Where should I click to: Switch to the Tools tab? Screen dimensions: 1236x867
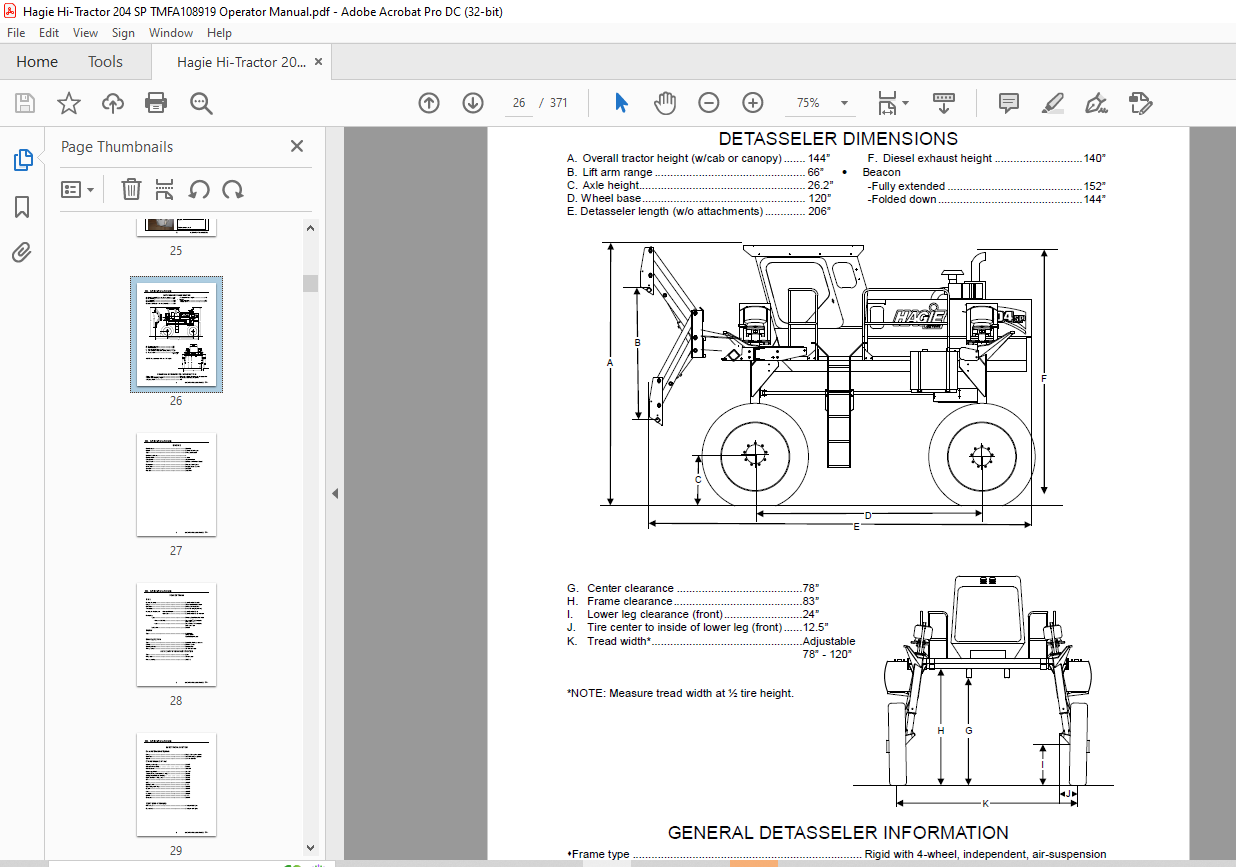pyautogui.click(x=105, y=62)
